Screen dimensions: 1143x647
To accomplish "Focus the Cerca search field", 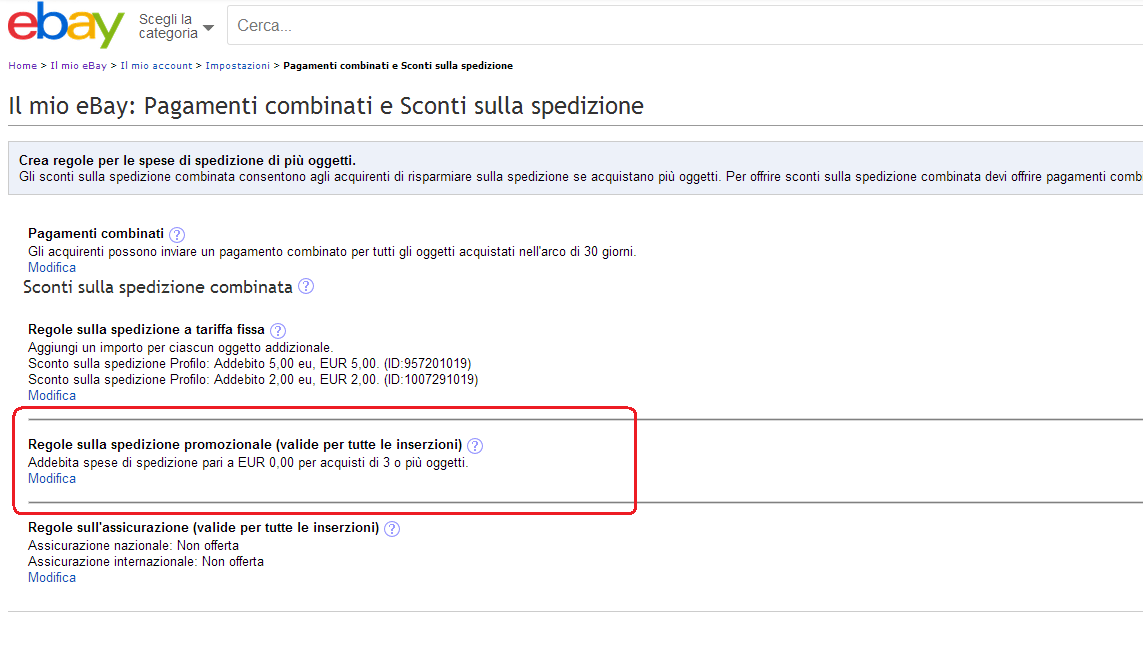I will point(685,26).
